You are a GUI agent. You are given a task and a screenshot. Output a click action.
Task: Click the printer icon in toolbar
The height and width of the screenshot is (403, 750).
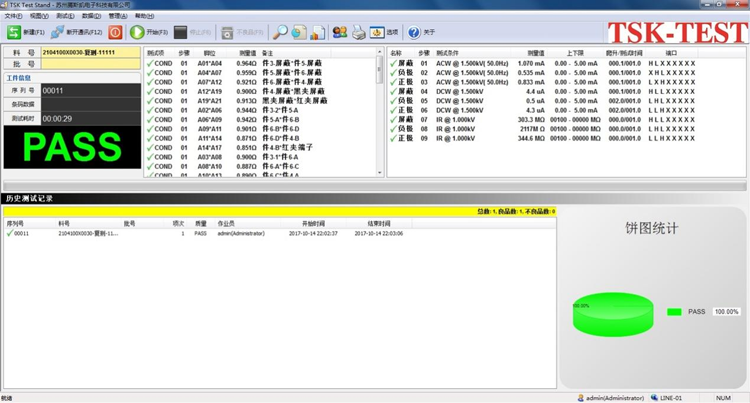coord(359,32)
